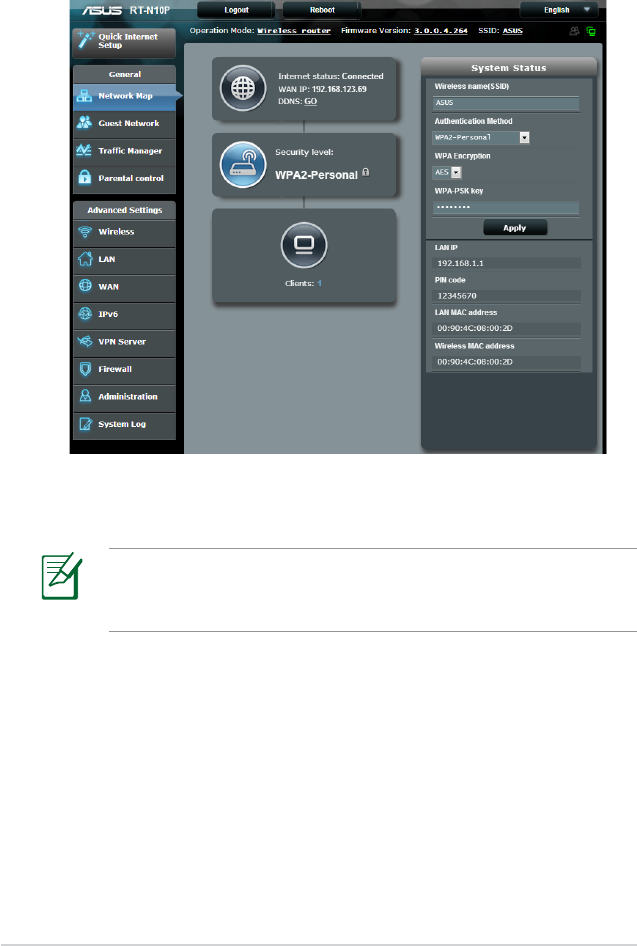Click the Guest Network people icon
The width and height of the screenshot is (637, 946).
[84, 123]
